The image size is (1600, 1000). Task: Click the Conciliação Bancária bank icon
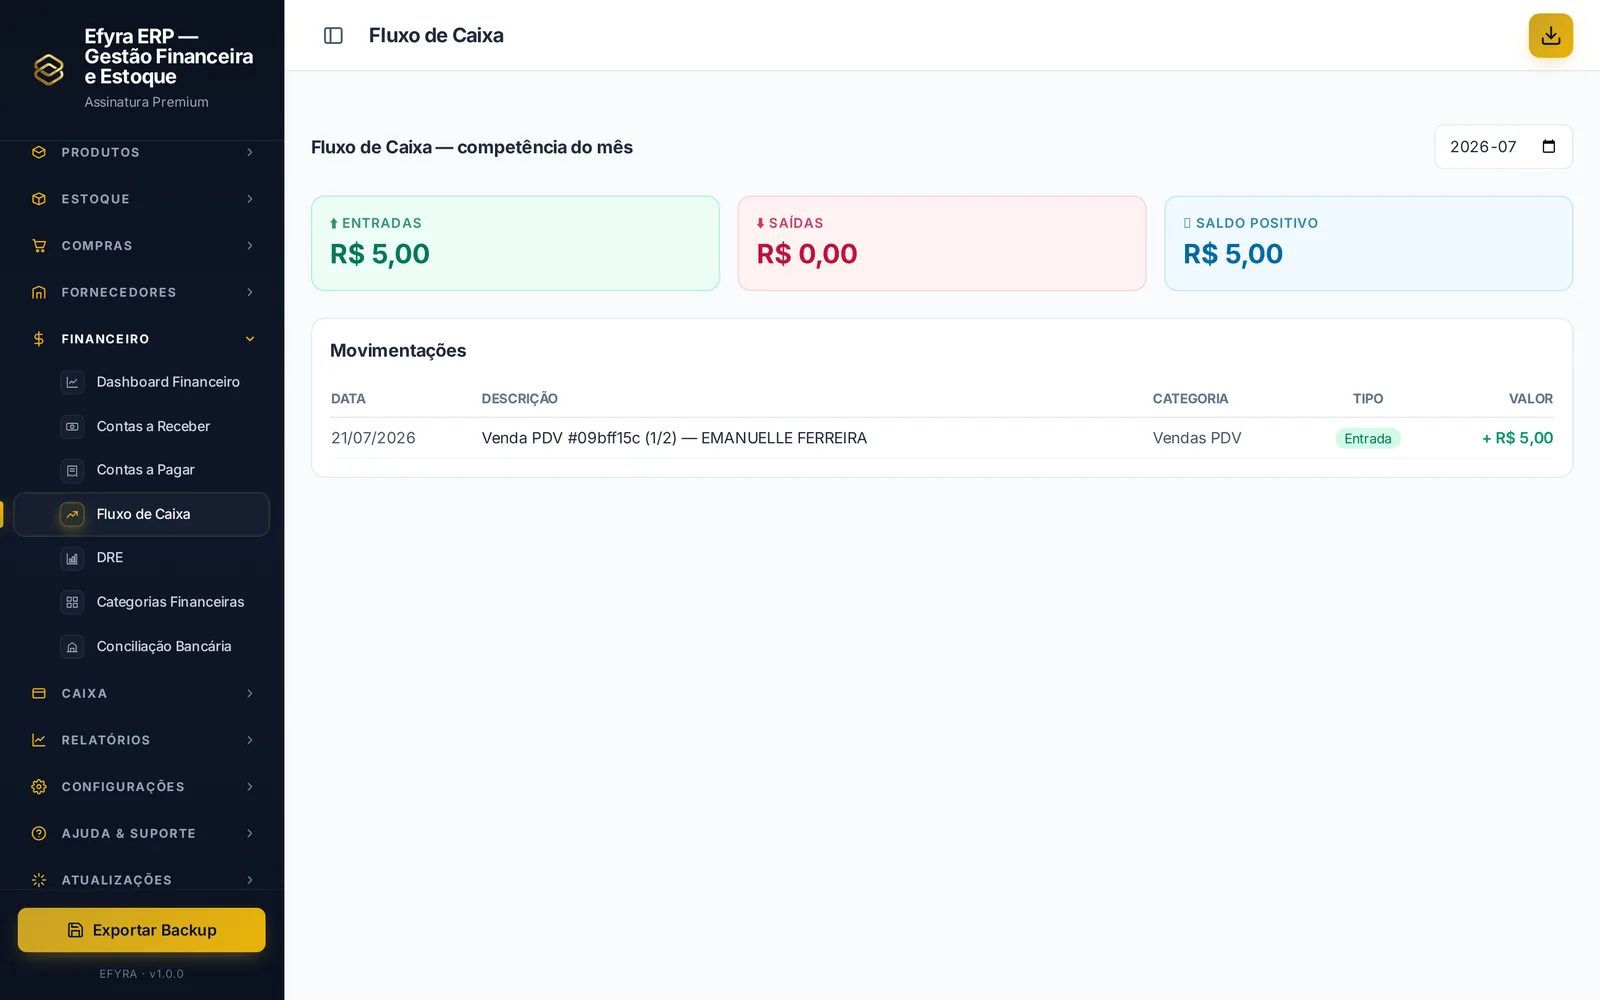(72, 647)
